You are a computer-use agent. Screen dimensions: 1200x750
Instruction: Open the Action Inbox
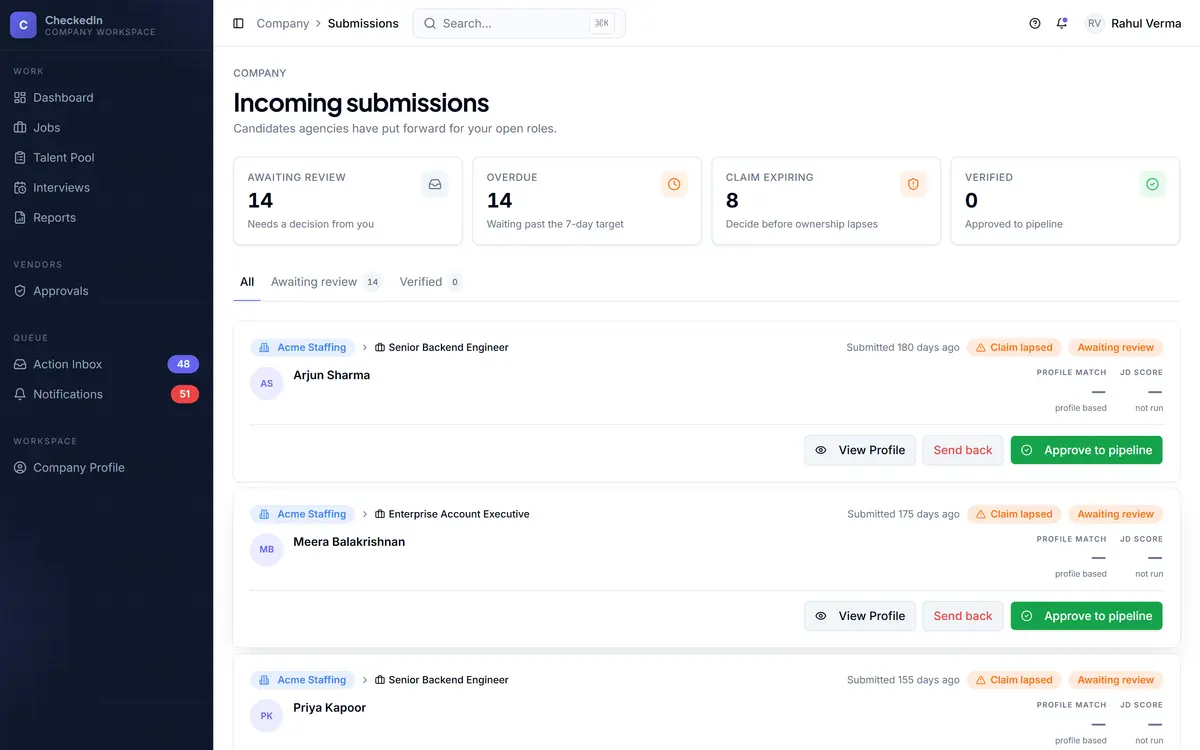[106, 364]
